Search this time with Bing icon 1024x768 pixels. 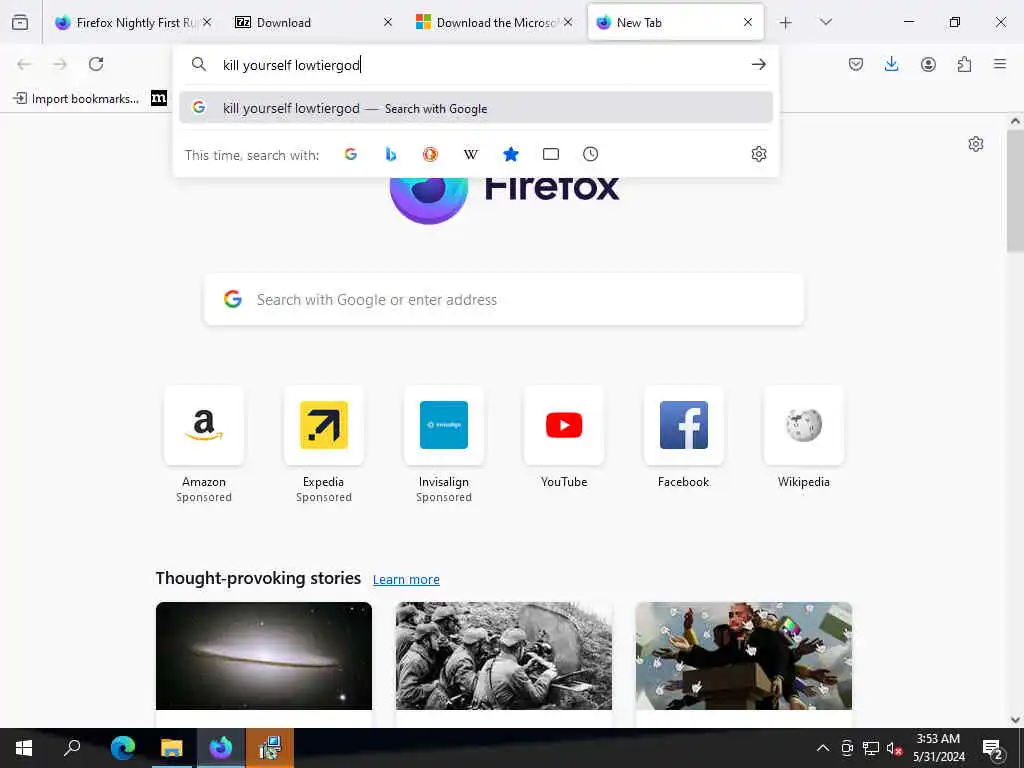(x=391, y=154)
